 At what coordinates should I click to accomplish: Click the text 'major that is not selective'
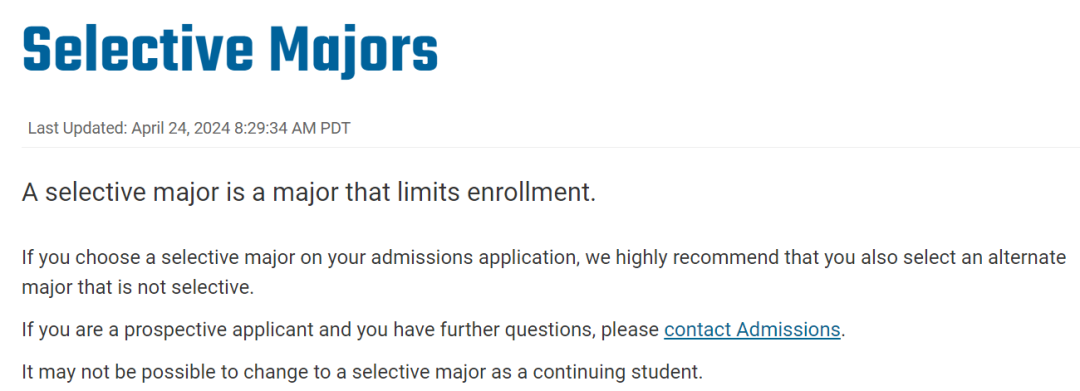tap(138, 286)
